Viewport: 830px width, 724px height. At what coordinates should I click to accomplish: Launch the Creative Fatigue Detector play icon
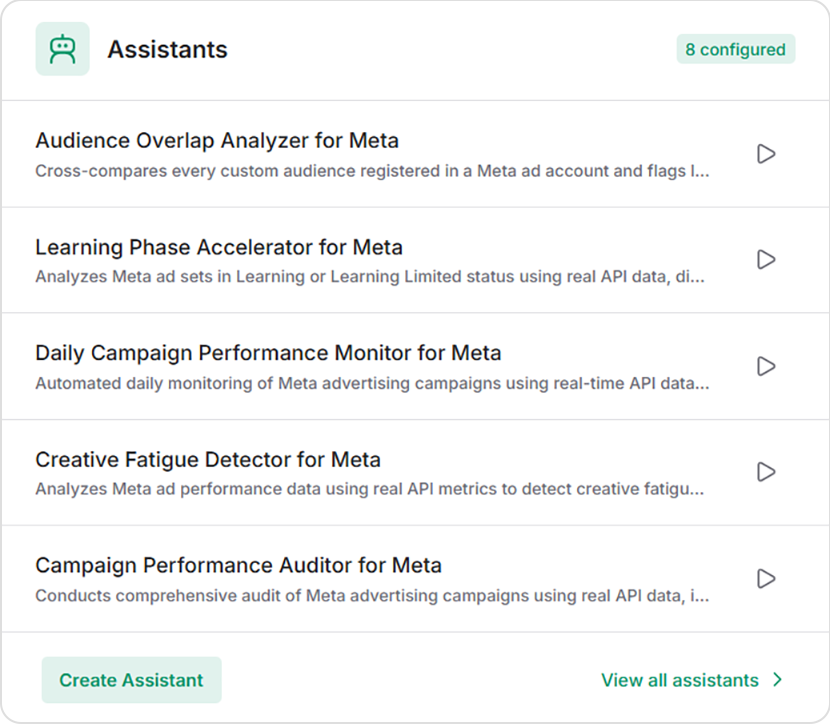(x=766, y=472)
